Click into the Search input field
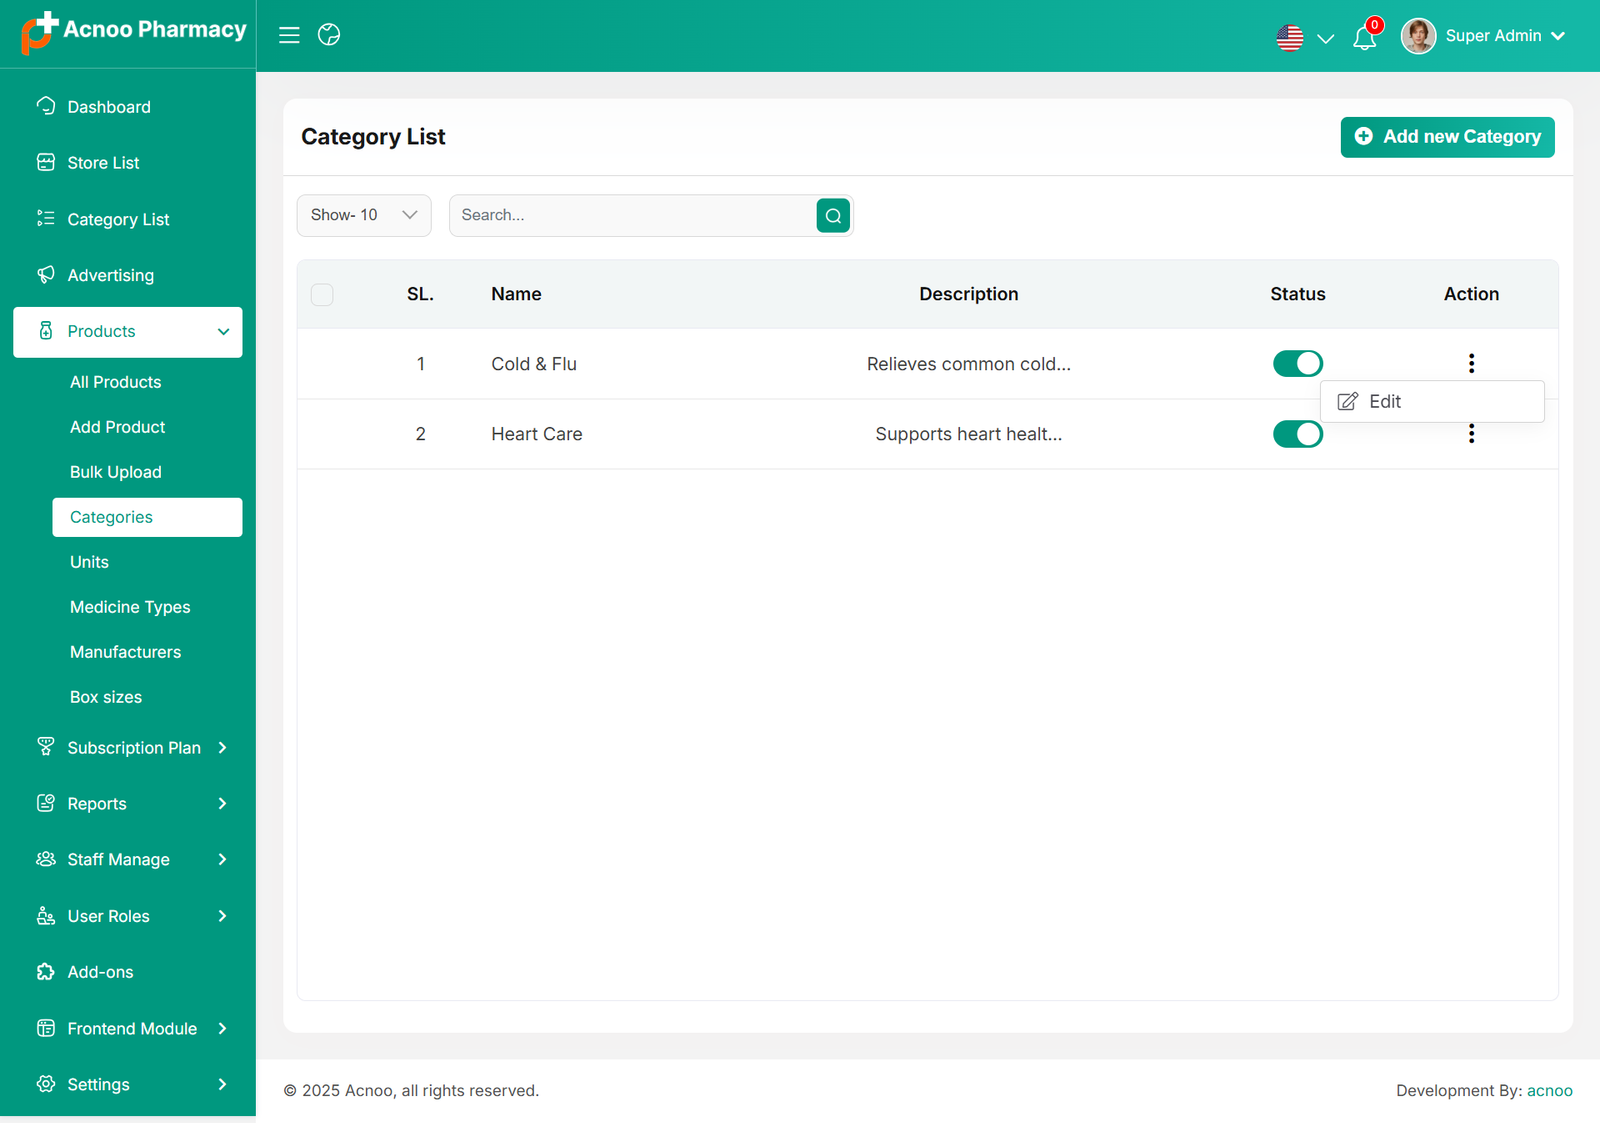Screen dimensions: 1600x1123 633,216
